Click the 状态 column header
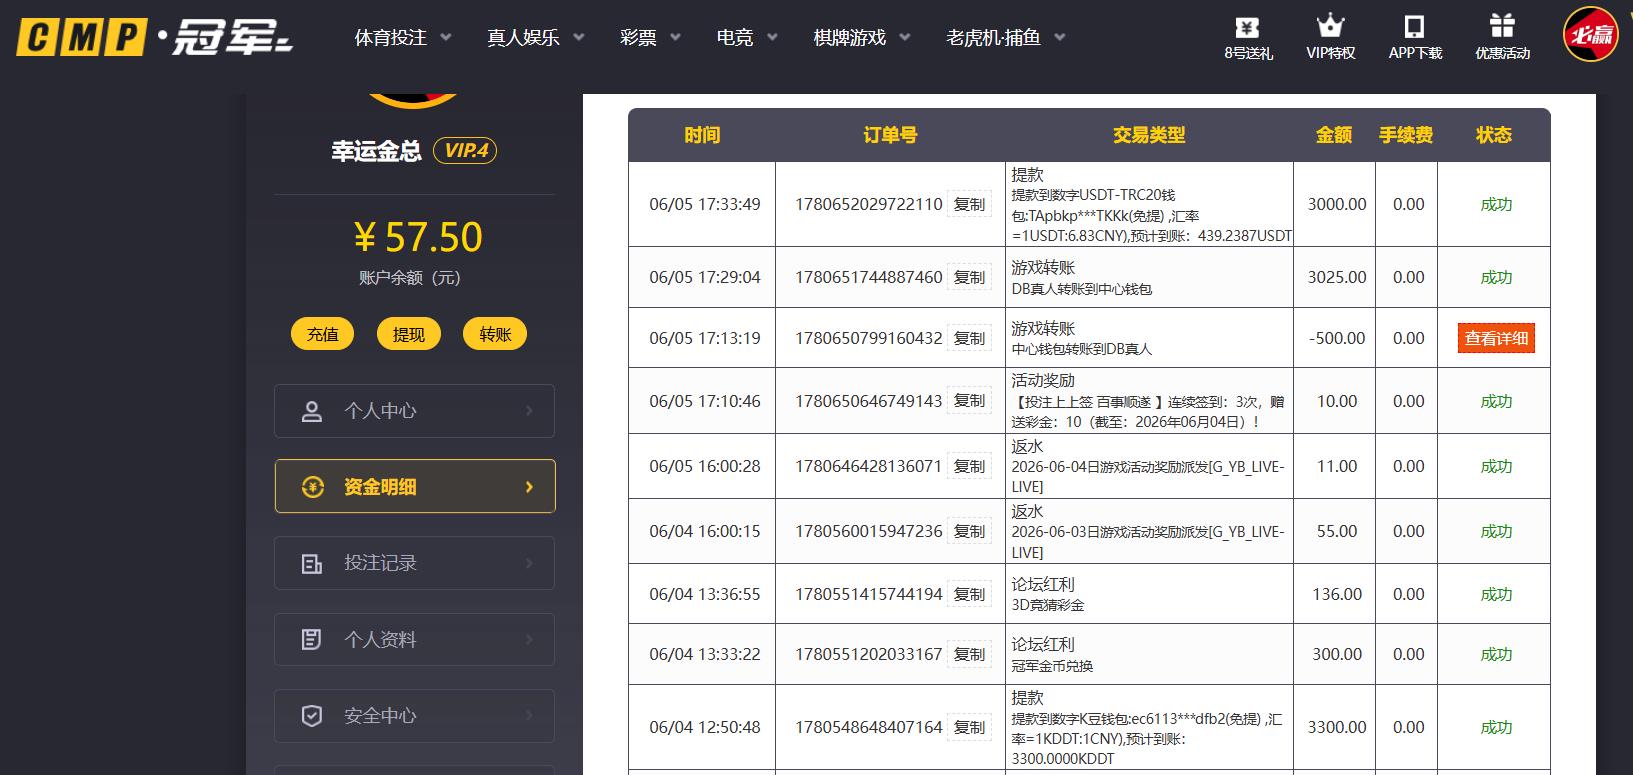This screenshot has width=1633, height=775. click(x=1494, y=135)
